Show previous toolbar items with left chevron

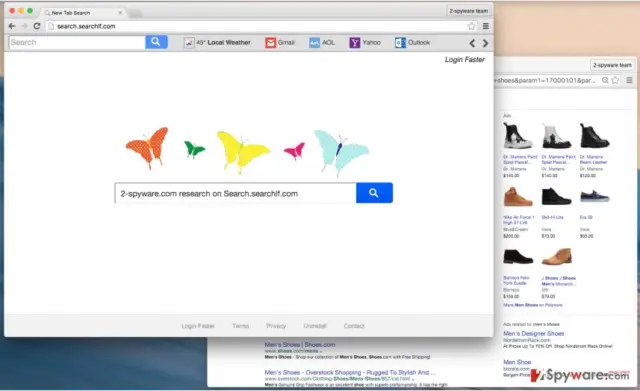pyautogui.click(x=472, y=43)
